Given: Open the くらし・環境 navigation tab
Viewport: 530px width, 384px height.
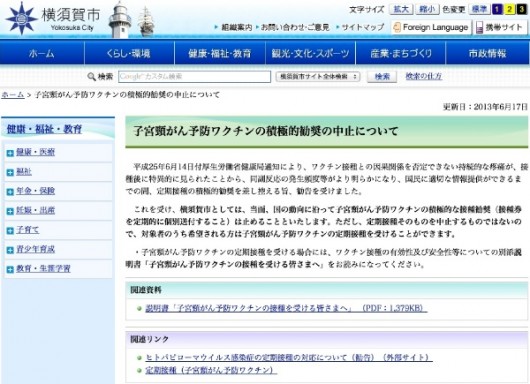Looking at the screenshot, I should (x=129, y=53).
